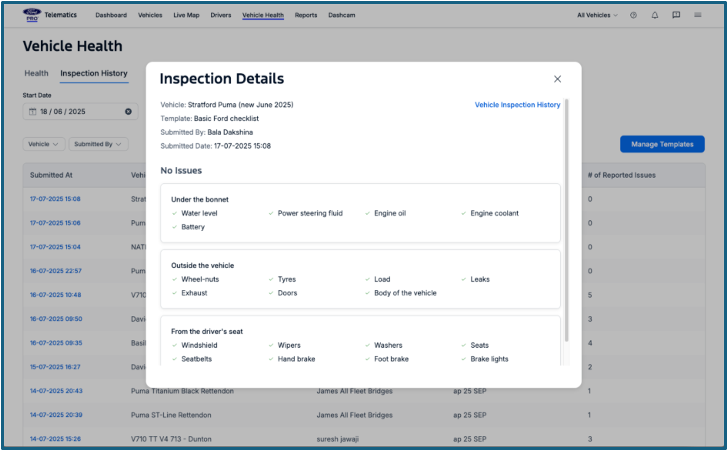Select Vehicle Health in top navigation
The width and height of the screenshot is (728, 450).
(x=263, y=15)
